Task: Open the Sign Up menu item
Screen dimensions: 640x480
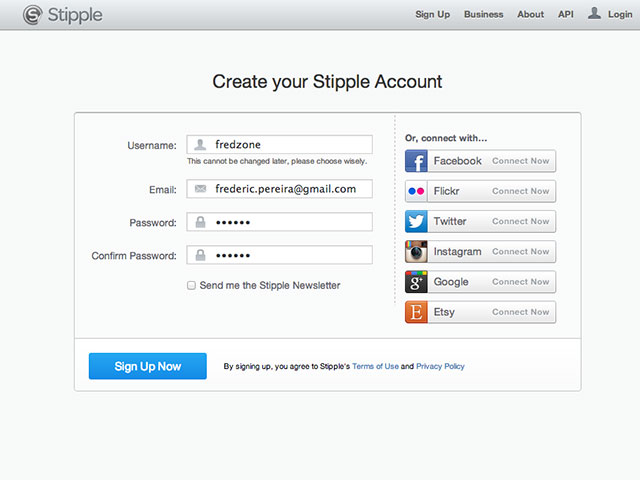Action: (x=433, y=14)
